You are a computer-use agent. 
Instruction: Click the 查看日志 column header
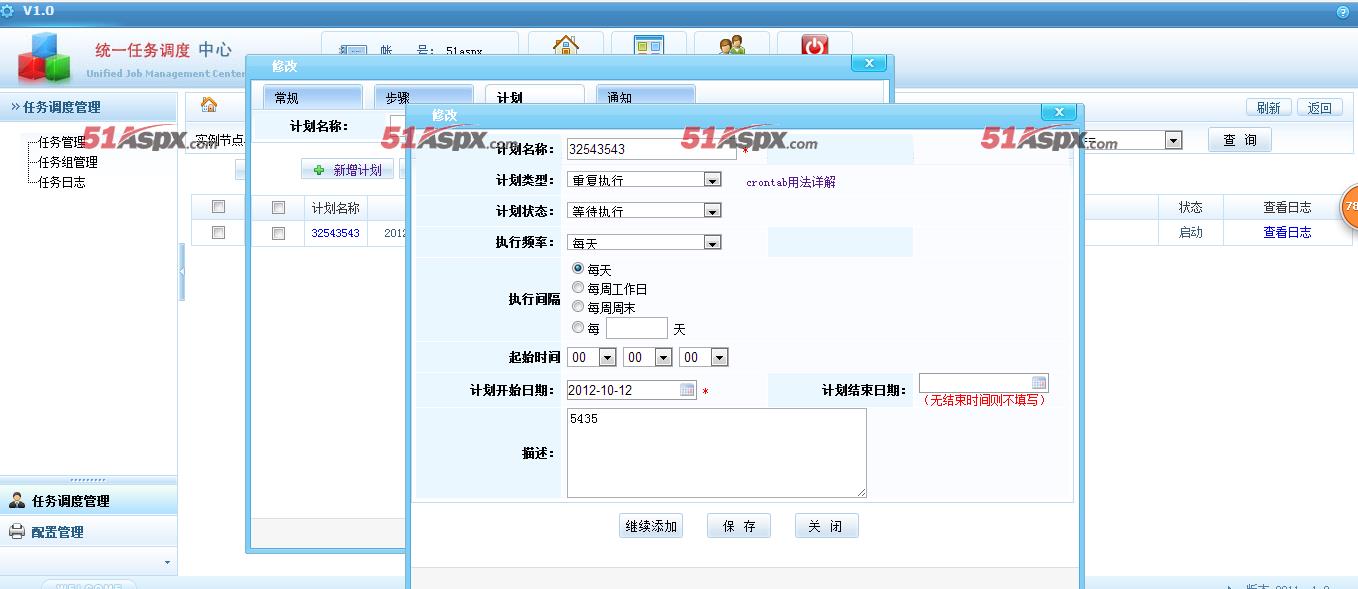click(1287, 207)
